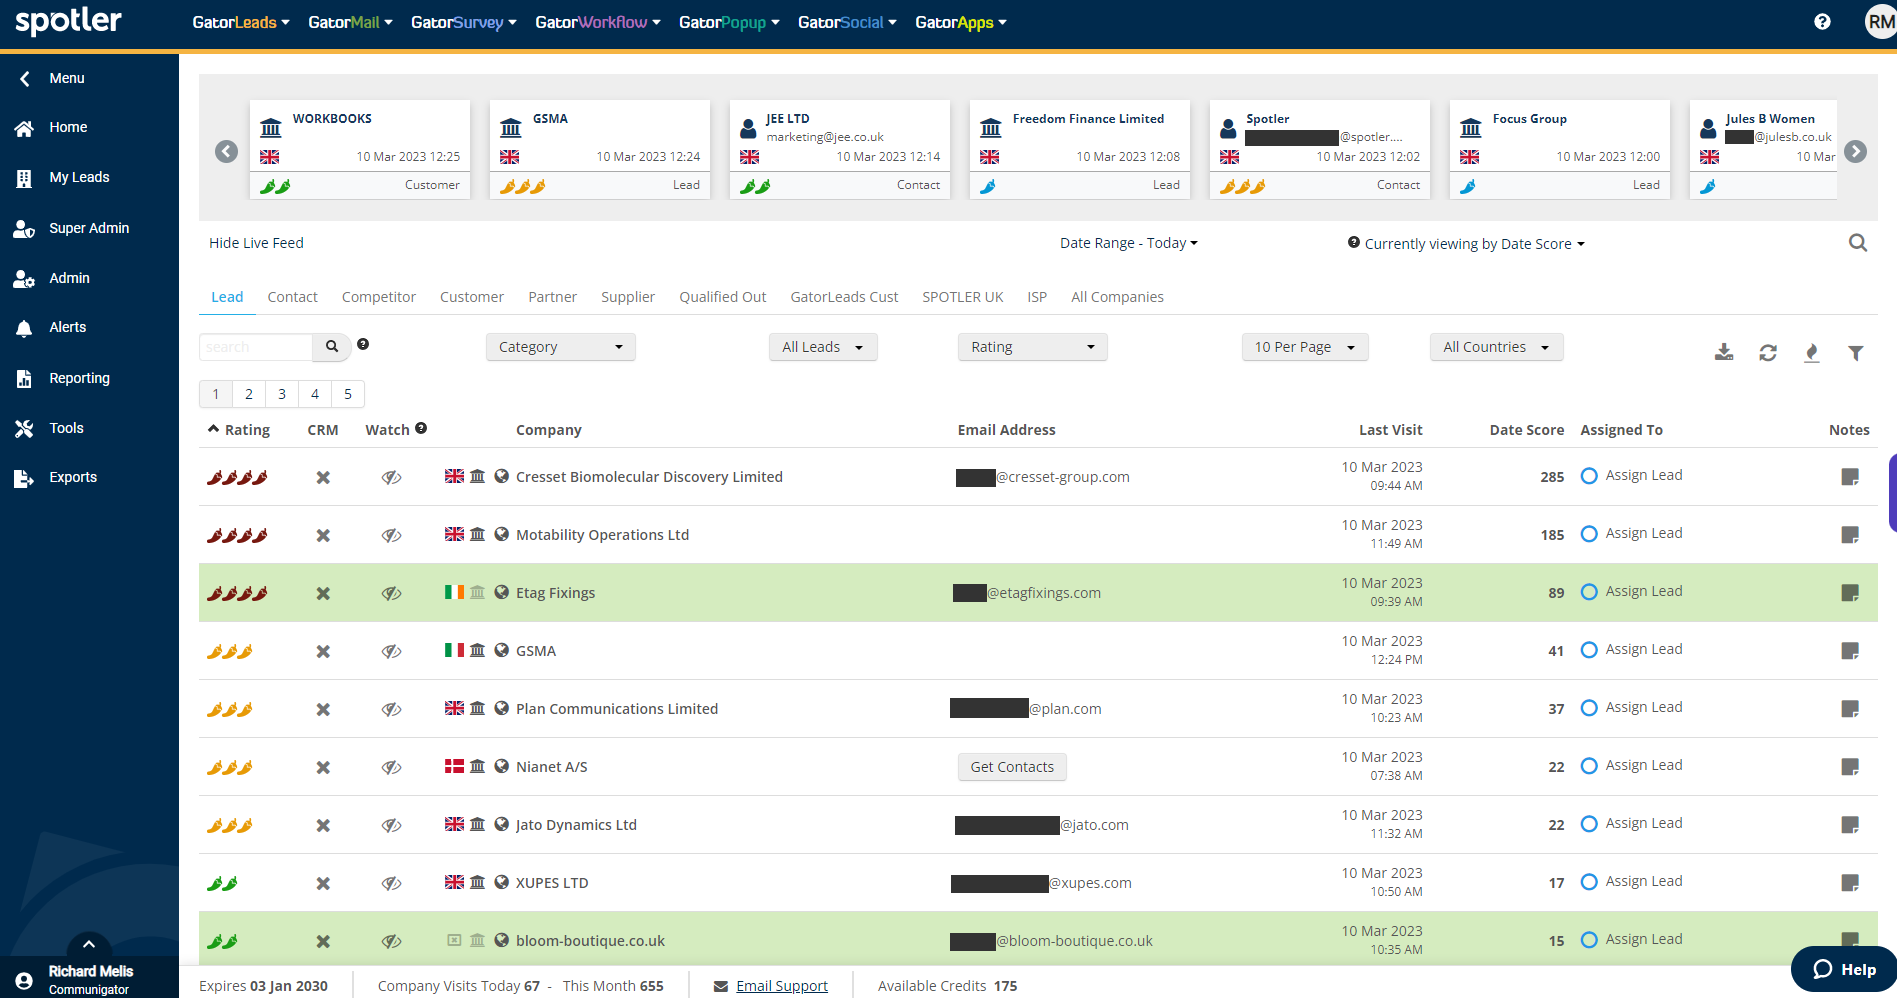The width and height of the screenshot is (1897, 998).
Task: Open the All Countries dropdown
Action: [1495, 347]
